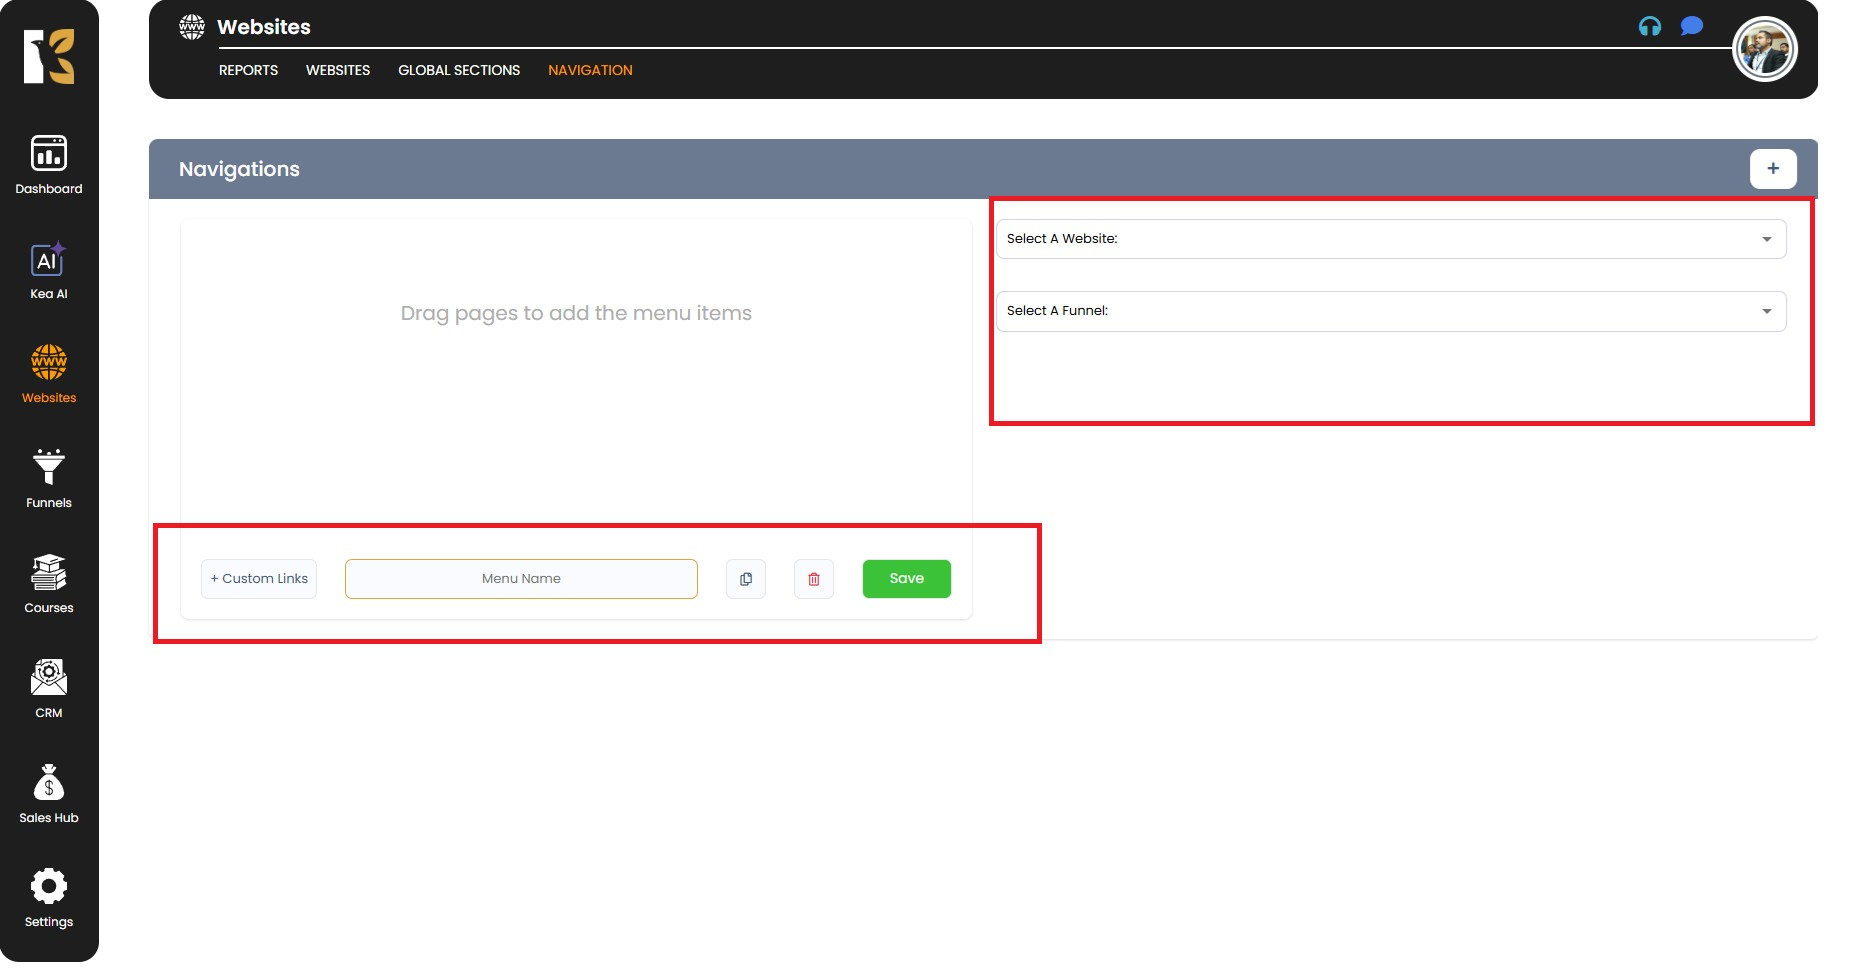
Task: Focus the Menu Name input field
Action: point(521,579)
